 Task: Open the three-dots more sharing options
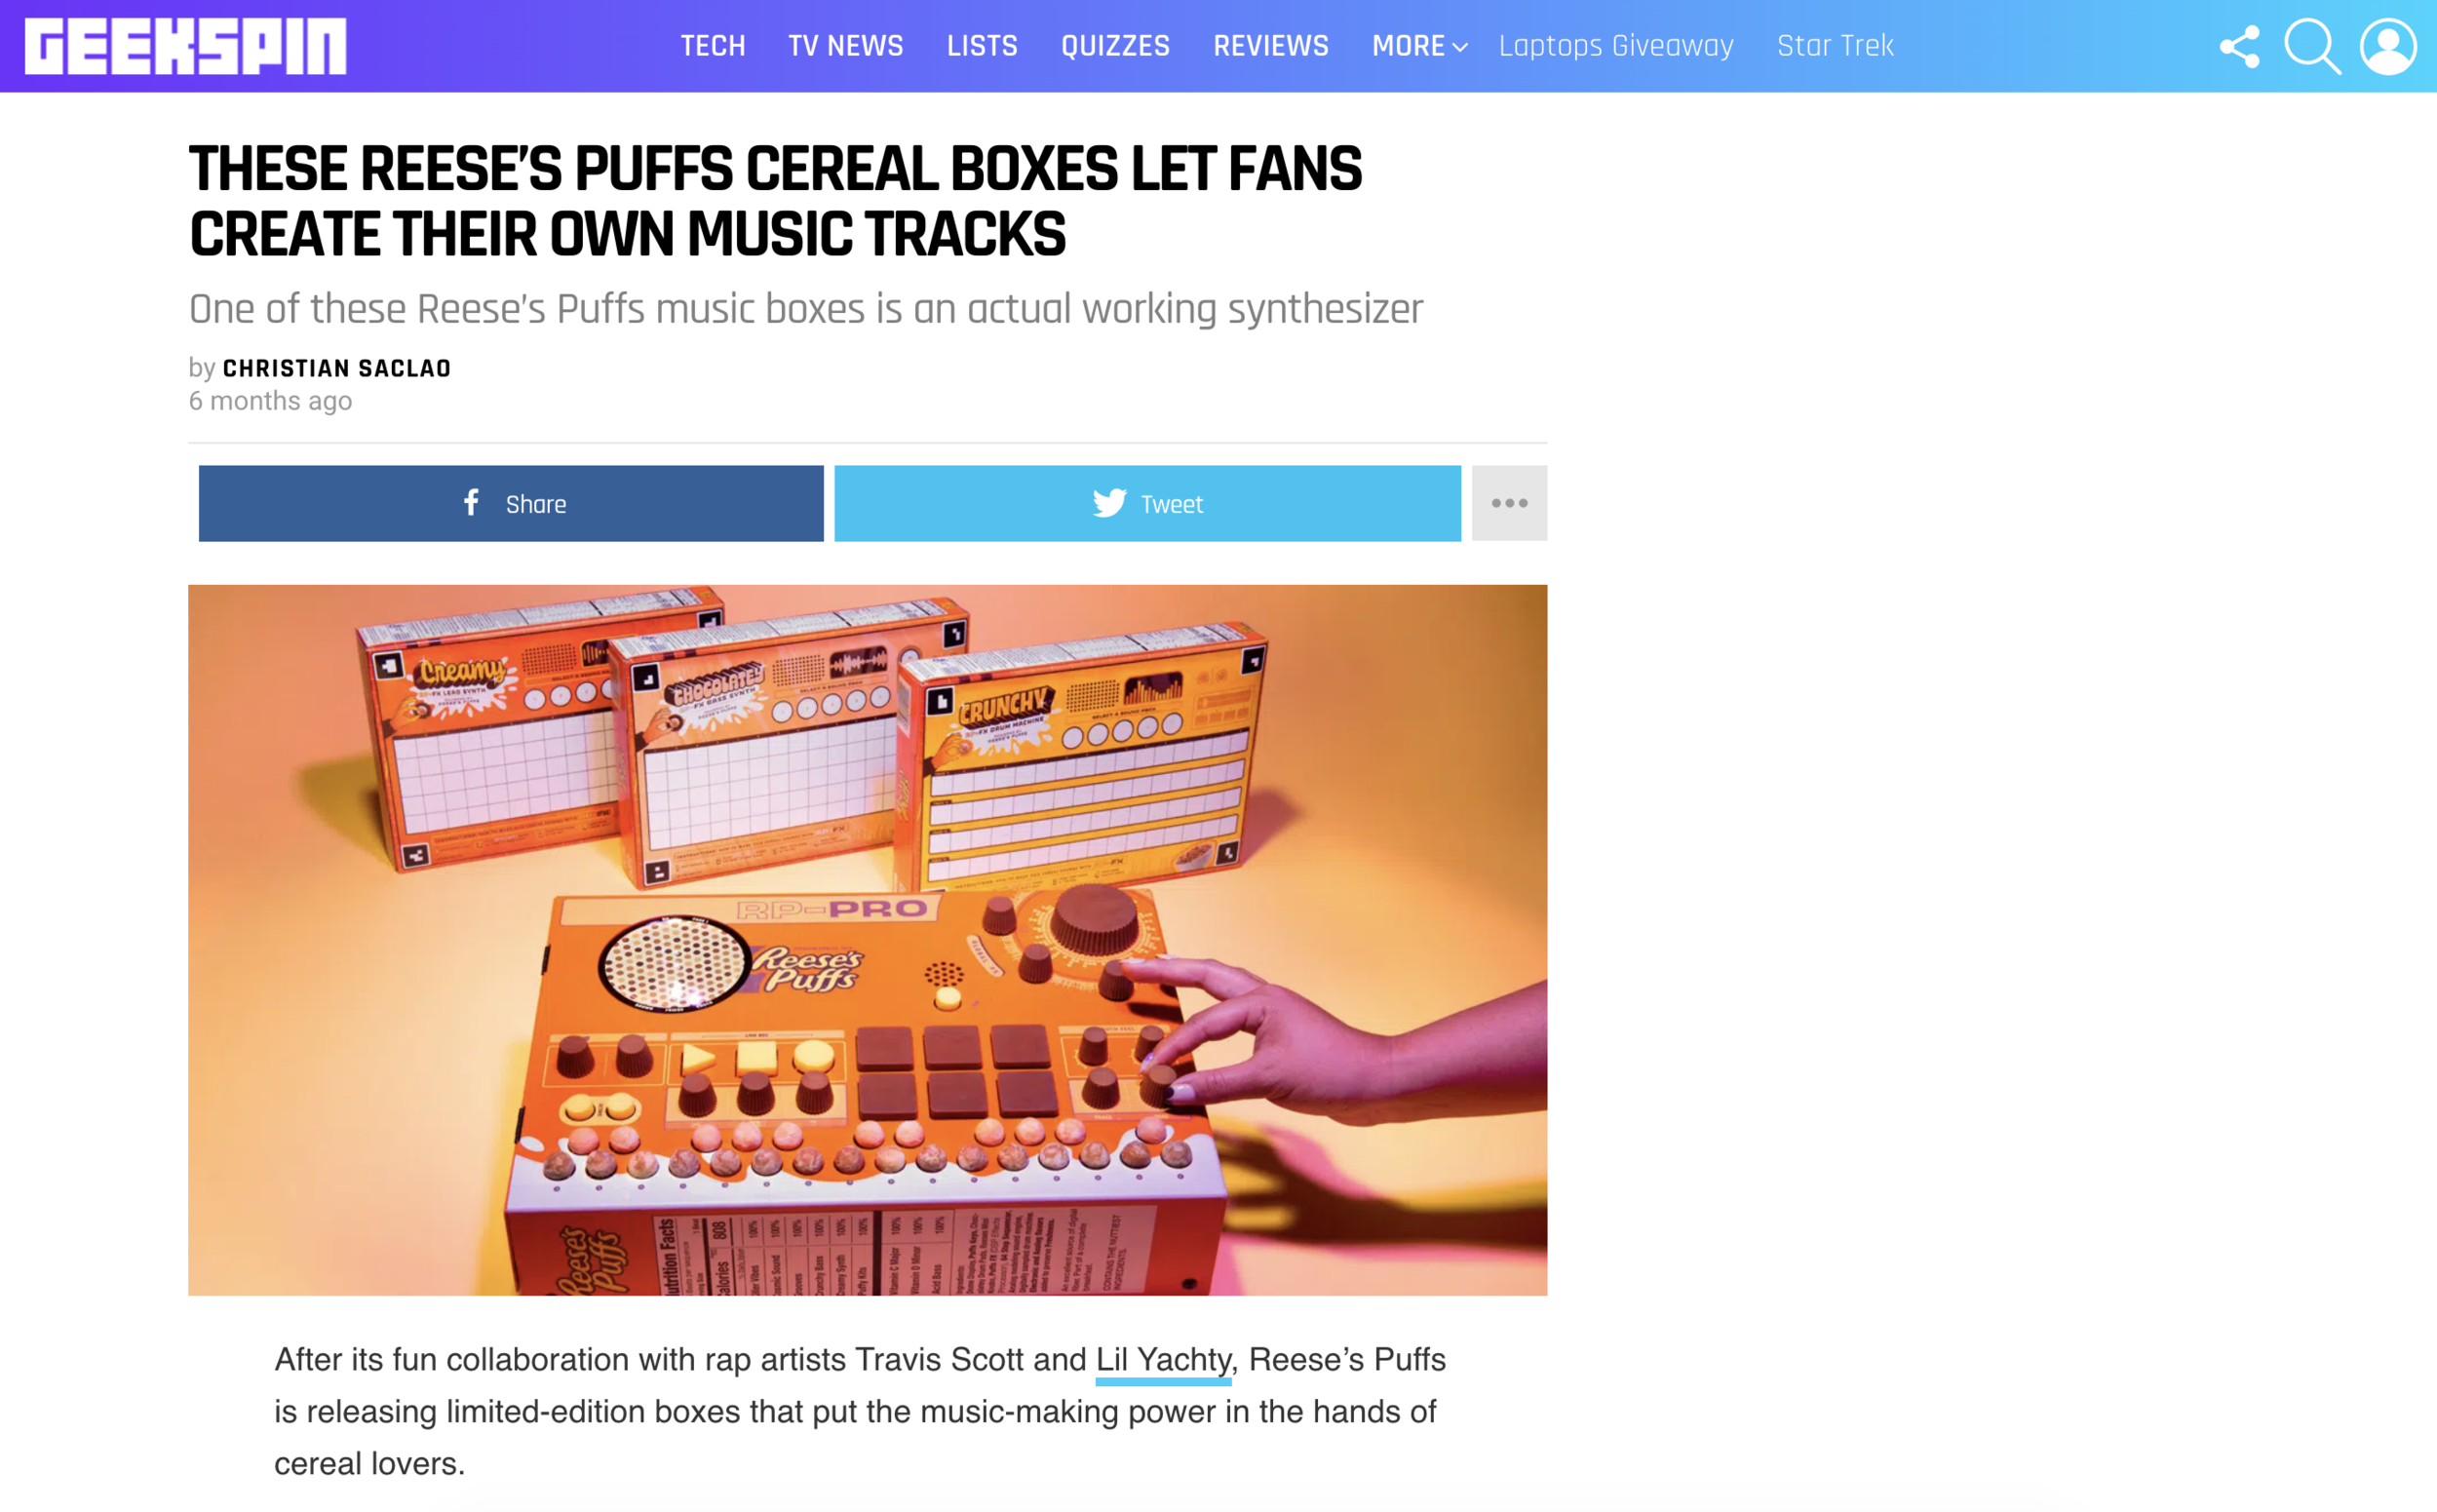click(1509, 503)
